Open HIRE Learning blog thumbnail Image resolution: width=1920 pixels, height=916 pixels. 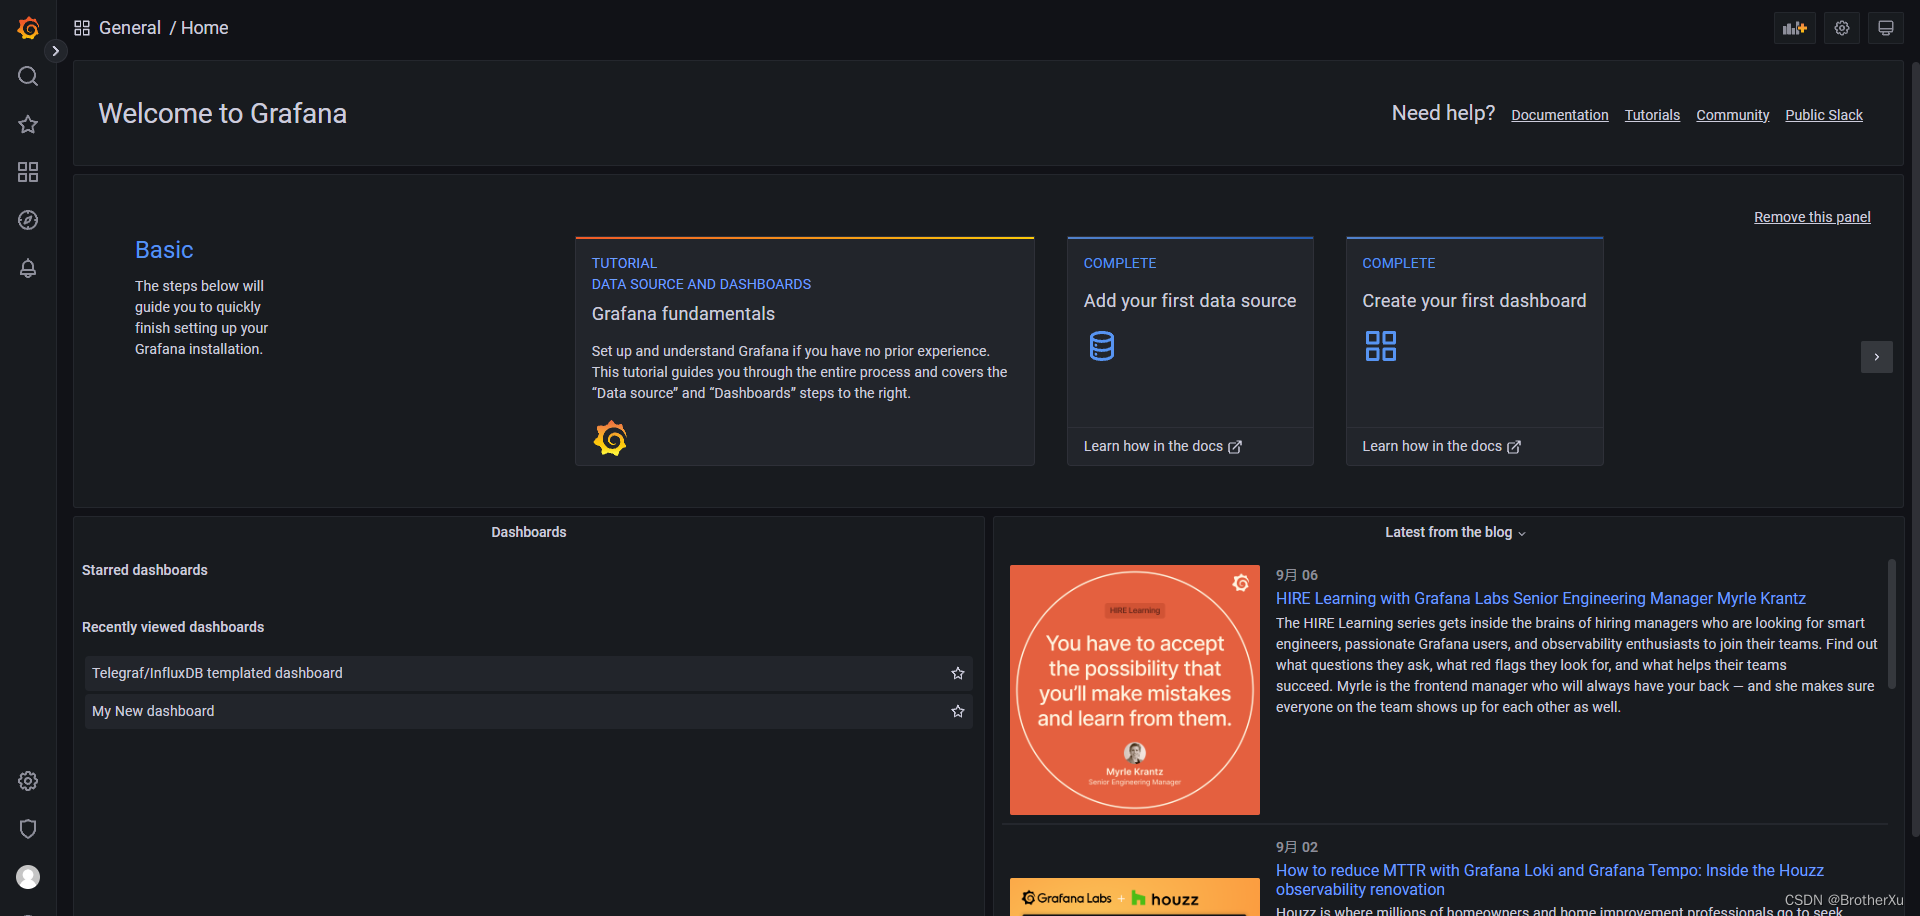coord(1134,690)
